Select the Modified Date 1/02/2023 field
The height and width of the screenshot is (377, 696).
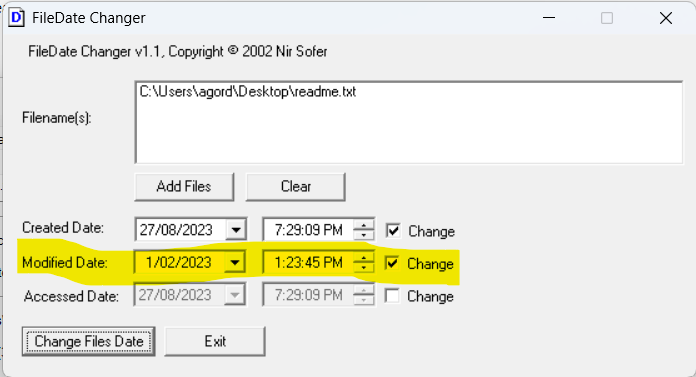point(180,263)
